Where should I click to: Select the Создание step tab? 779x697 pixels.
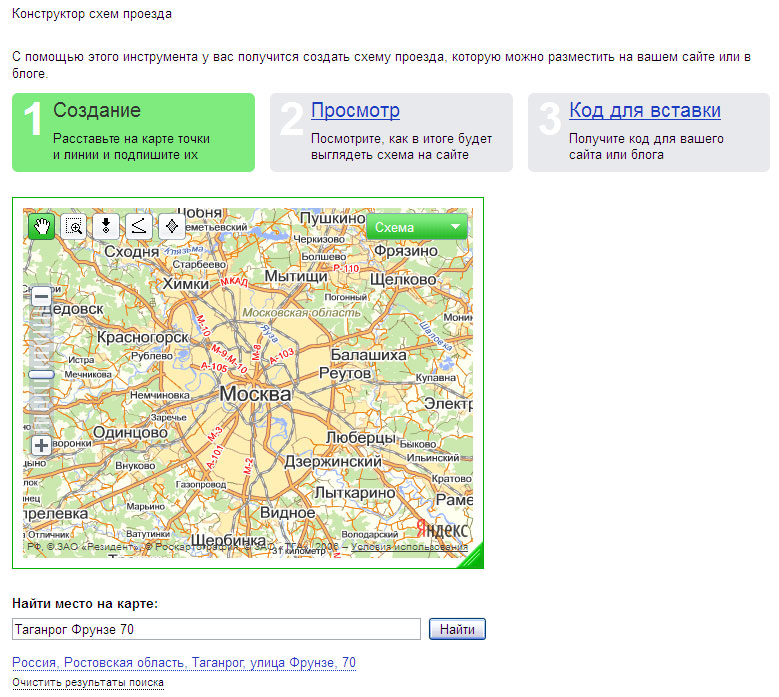coord(133,132)
